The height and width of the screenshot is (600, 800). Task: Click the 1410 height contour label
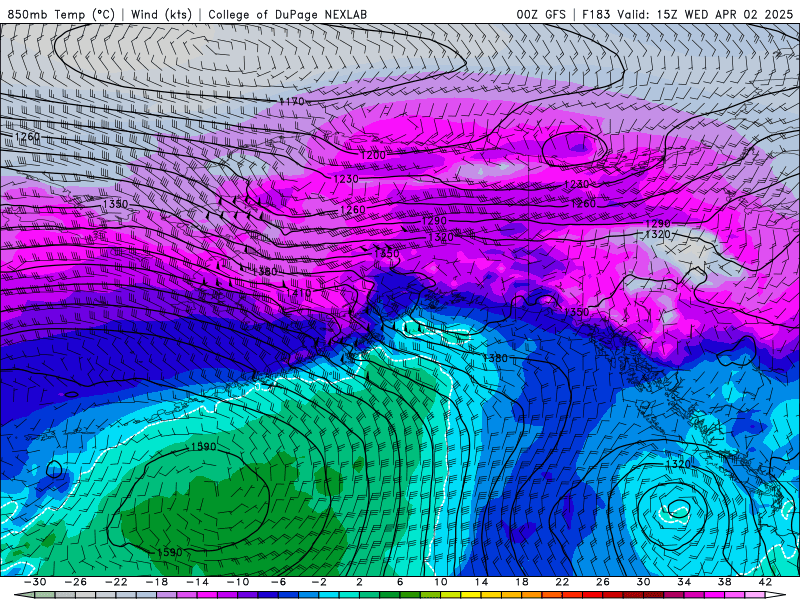click(x=298, y=293)
